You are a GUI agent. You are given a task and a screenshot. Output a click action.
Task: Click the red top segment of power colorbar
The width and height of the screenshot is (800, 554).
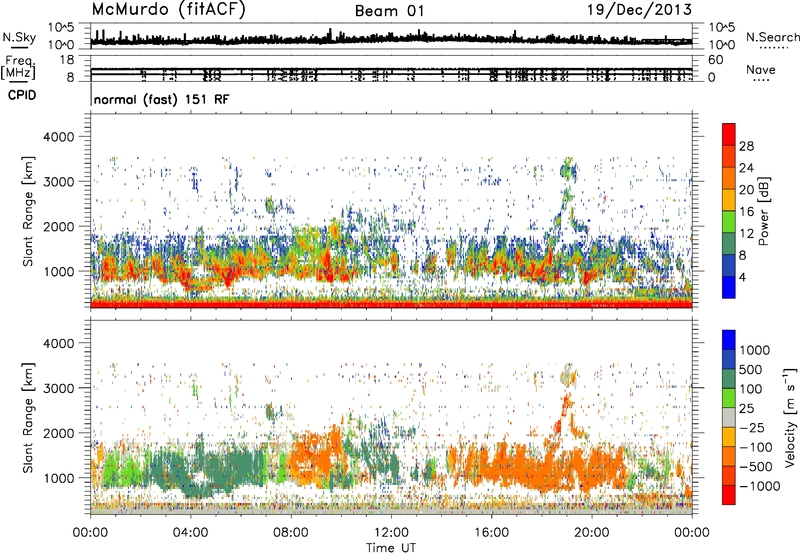point(729,134)
